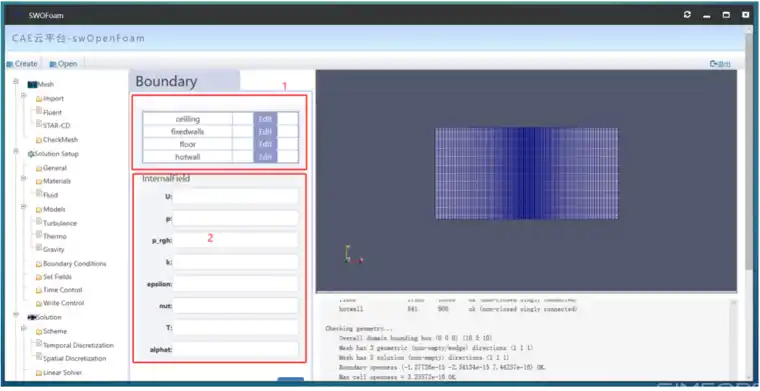Click the refresh icon in title bar
This screenshot has width=760, height=391.
[x=687, y=15]
